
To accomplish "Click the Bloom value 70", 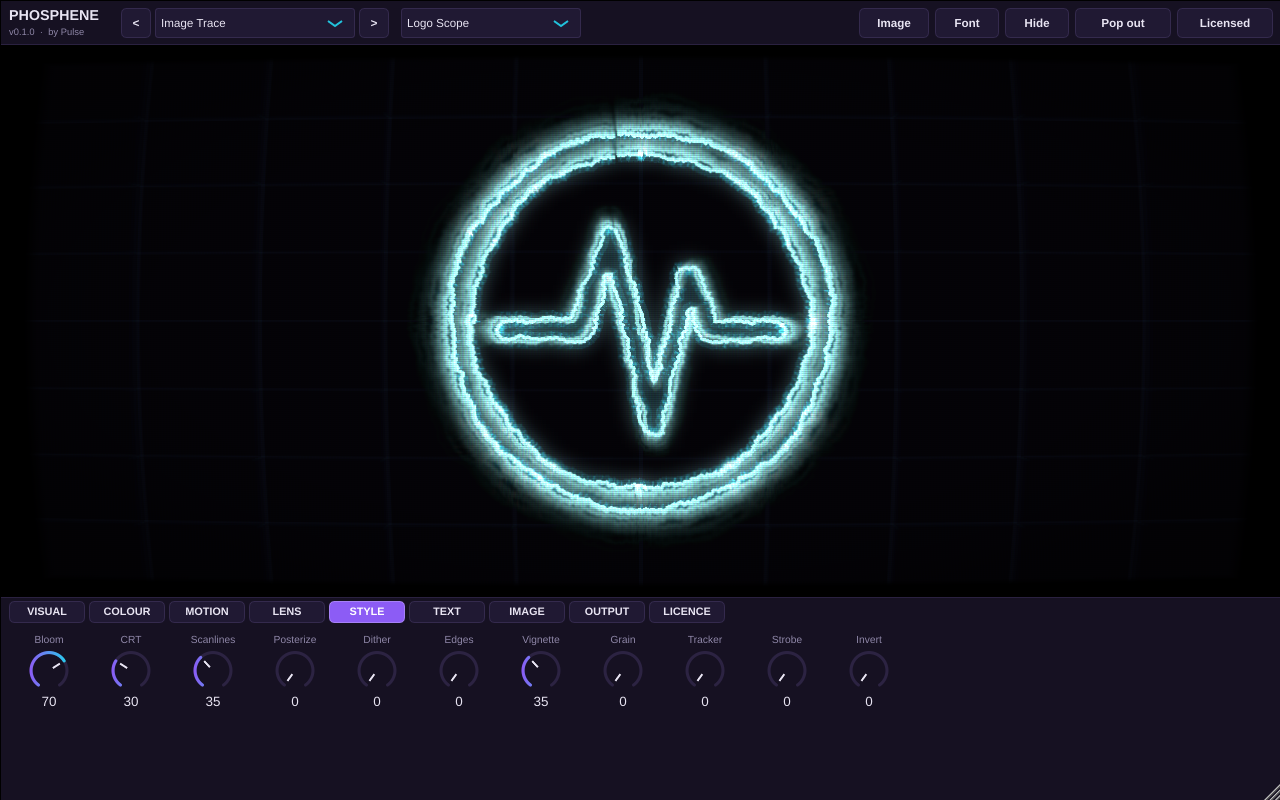I will 49,702.
